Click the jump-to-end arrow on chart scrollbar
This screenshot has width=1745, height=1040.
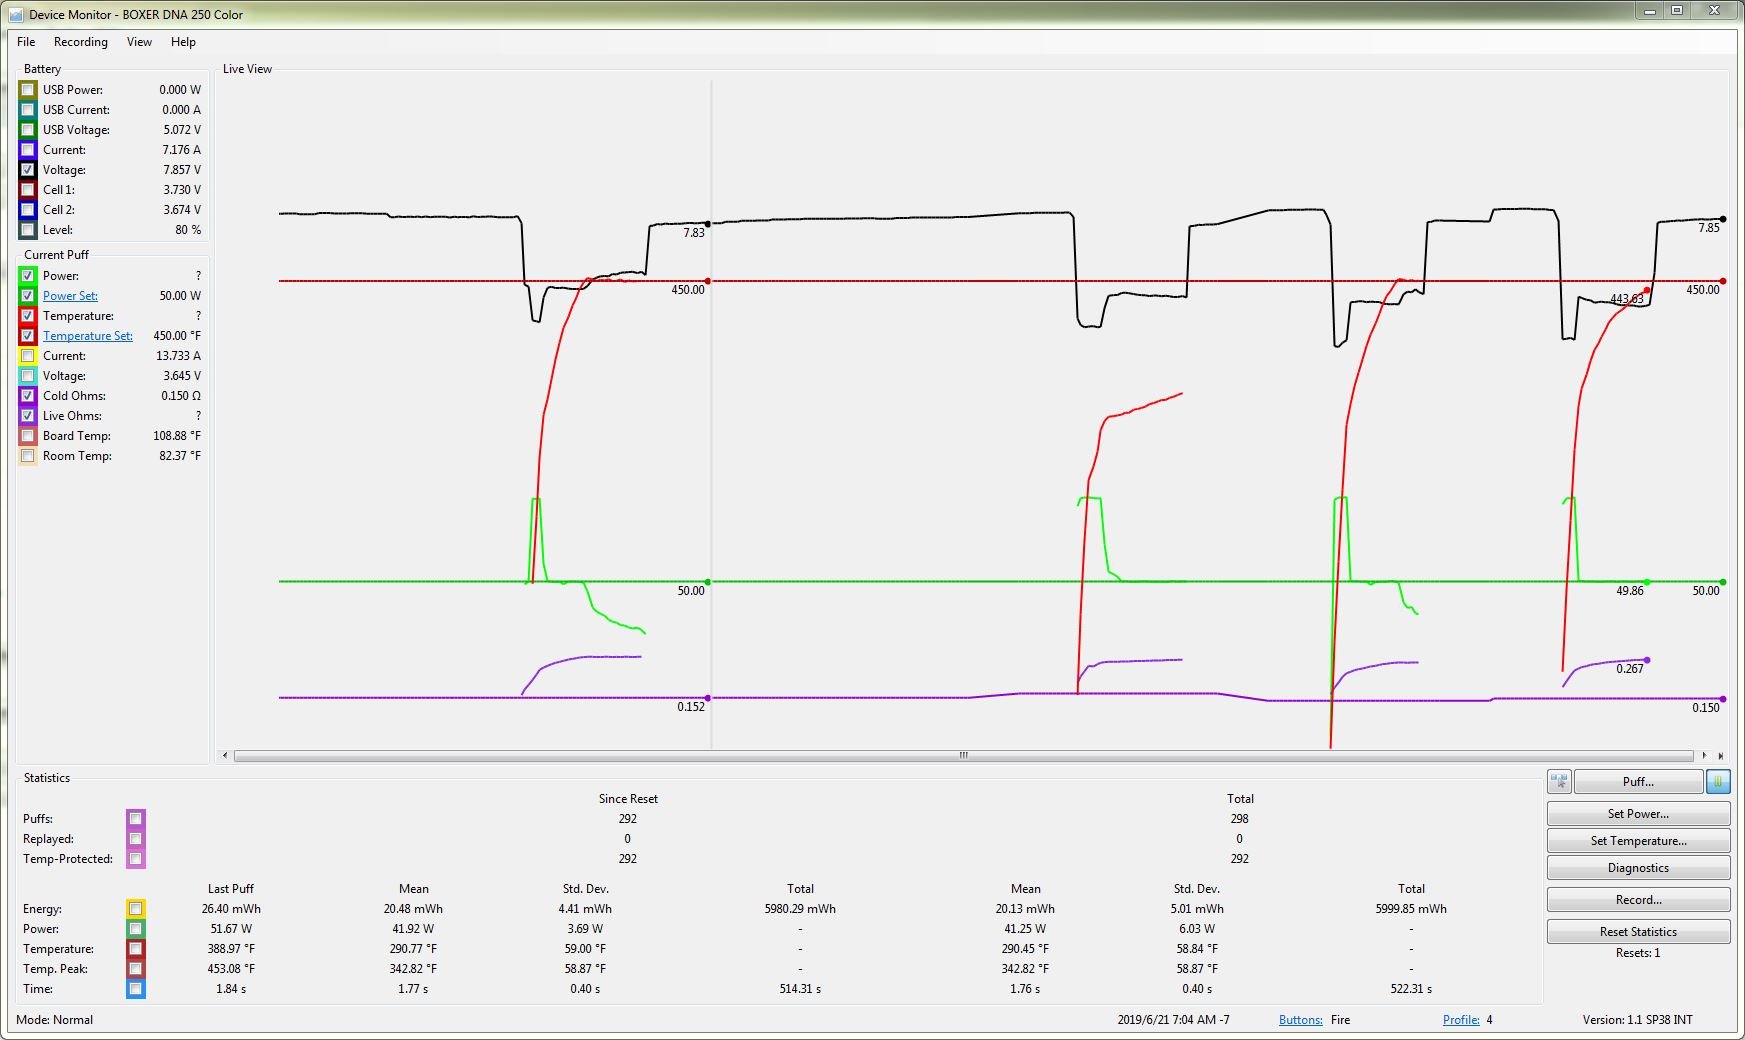coord(1721,756)
